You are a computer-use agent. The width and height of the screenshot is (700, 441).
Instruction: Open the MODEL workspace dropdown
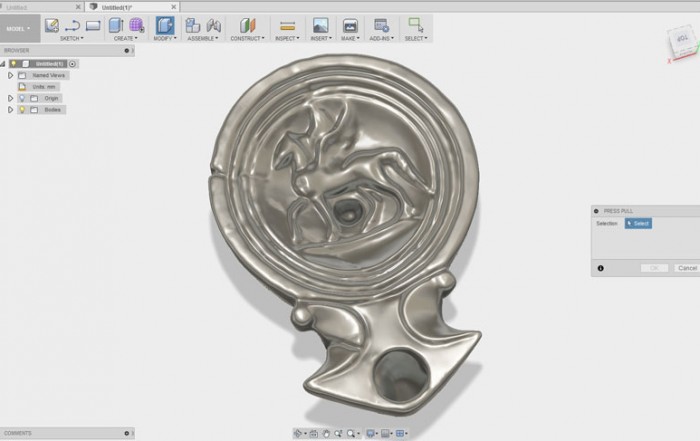click(x=20, y=28)
